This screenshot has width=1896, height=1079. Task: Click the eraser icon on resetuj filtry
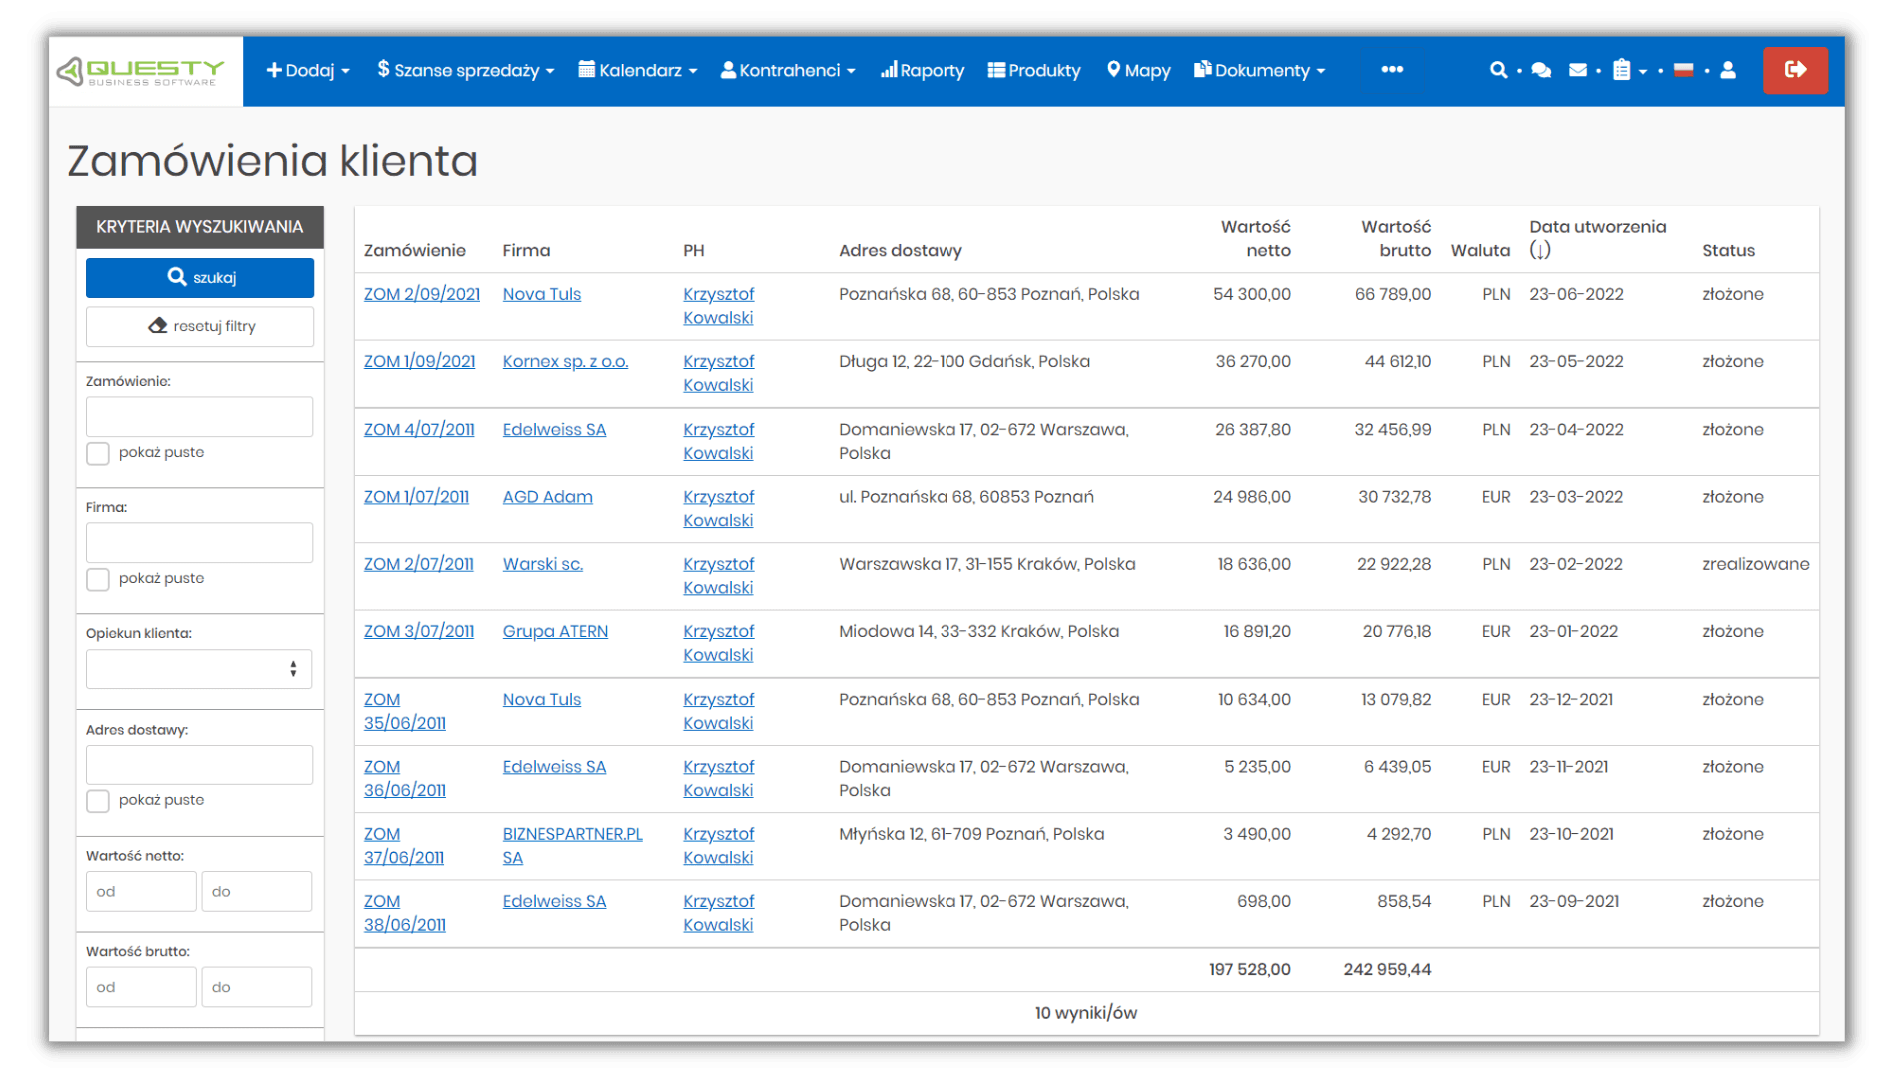(158, 326)
